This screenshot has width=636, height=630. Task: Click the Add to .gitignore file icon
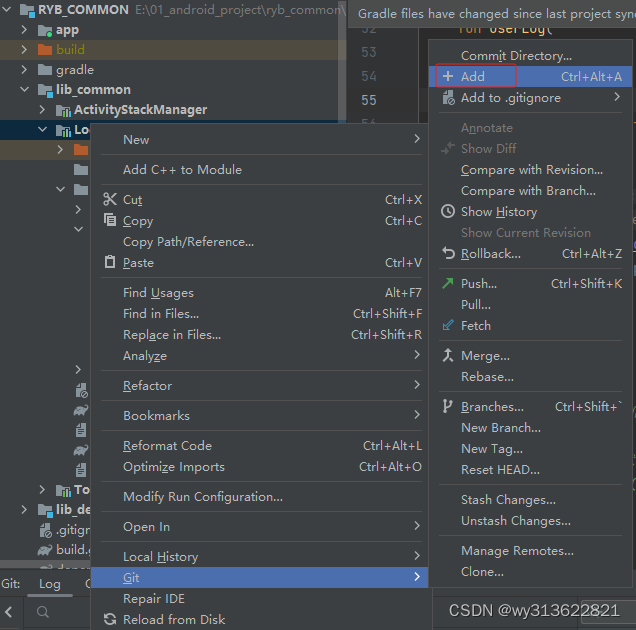[449, 98]
